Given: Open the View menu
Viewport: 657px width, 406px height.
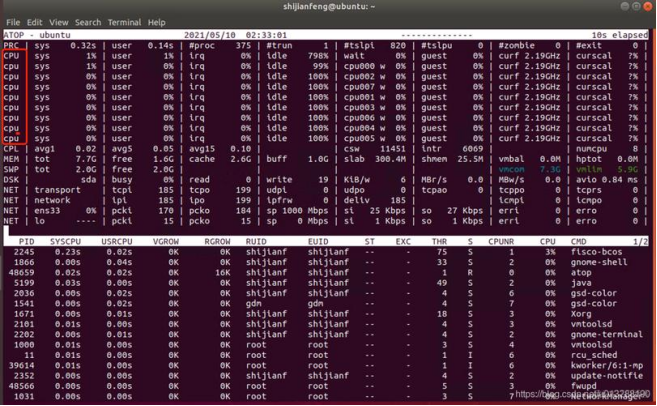Looking at the screenshot, I should [59, 22].
